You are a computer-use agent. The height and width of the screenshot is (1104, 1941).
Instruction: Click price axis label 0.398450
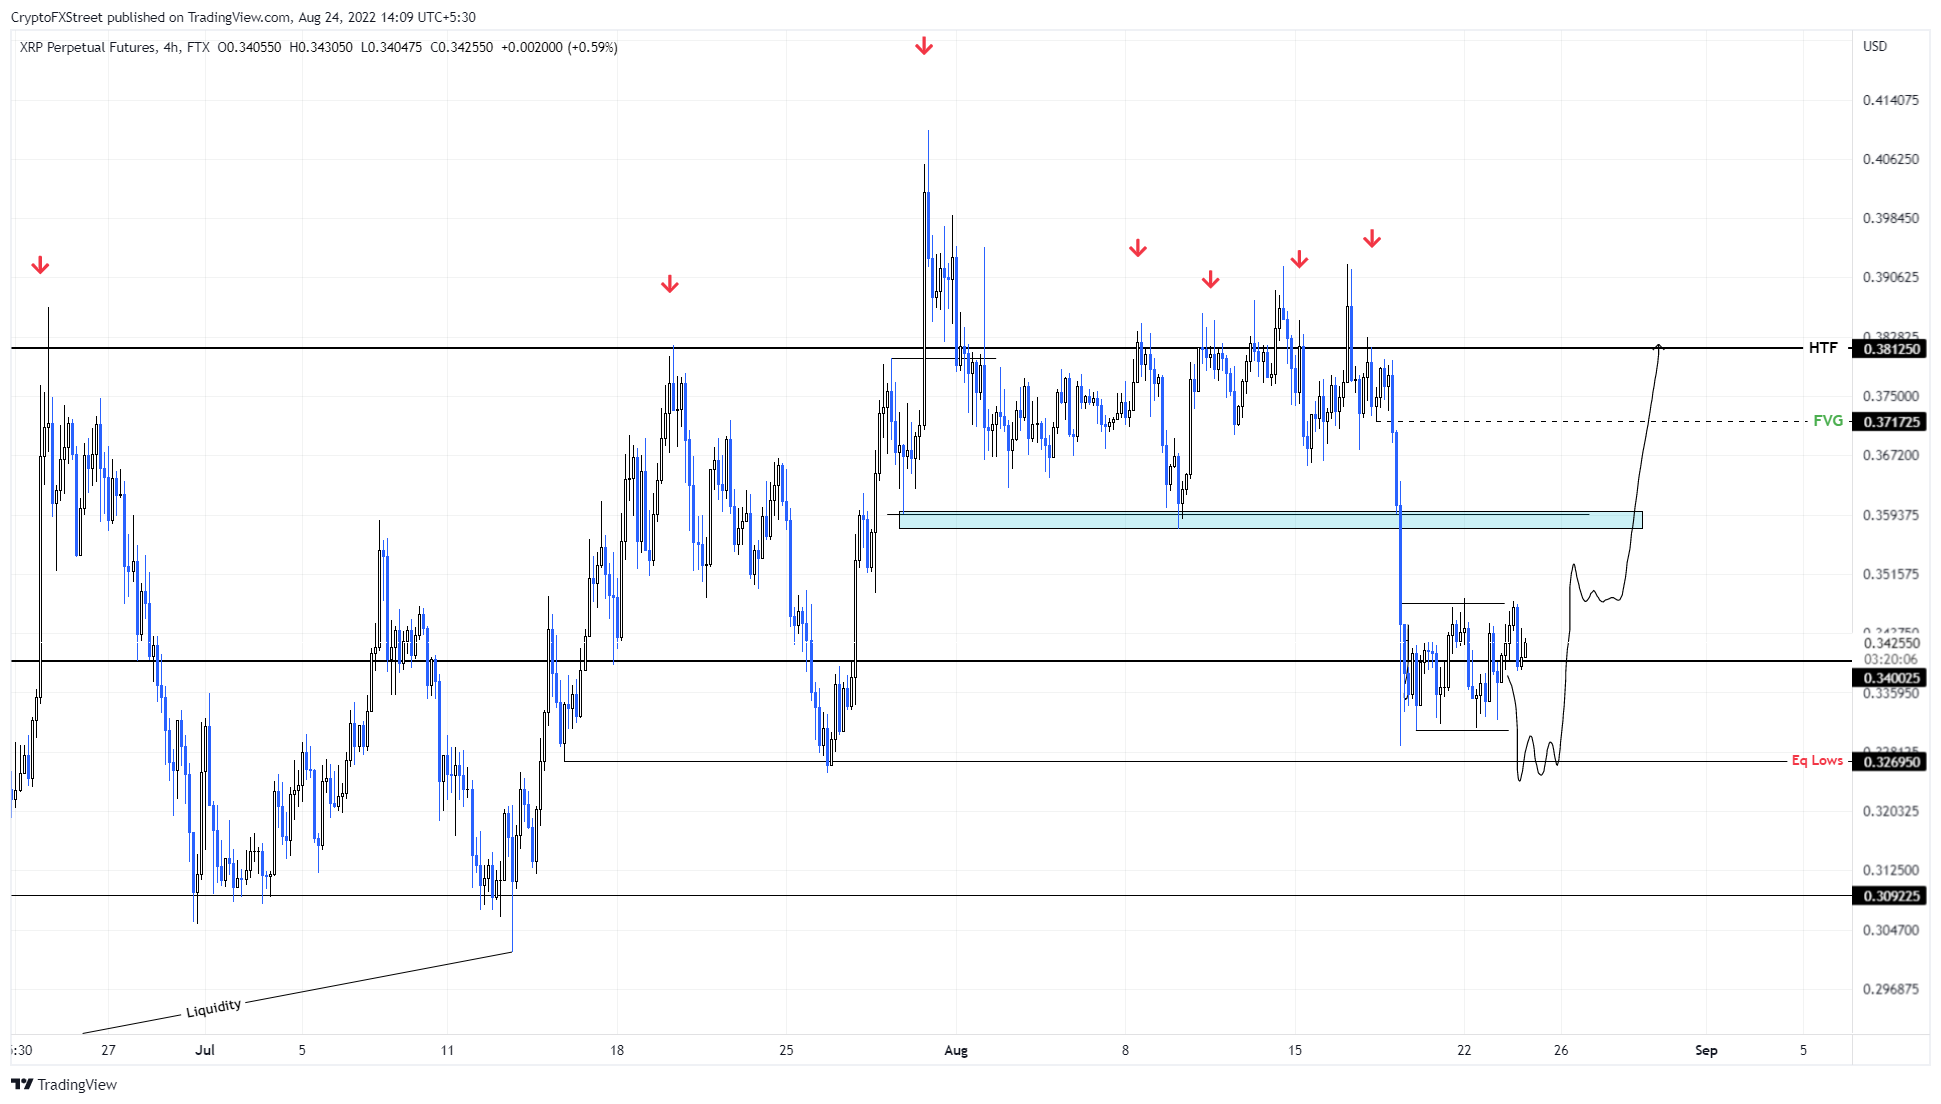coord(1890,218)
